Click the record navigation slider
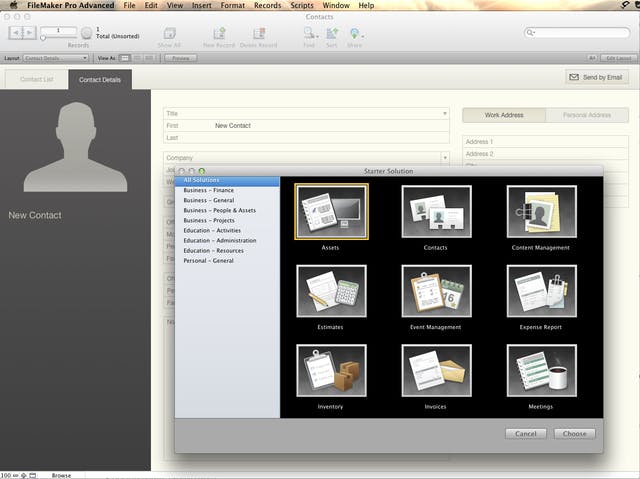 coord(43,38)
